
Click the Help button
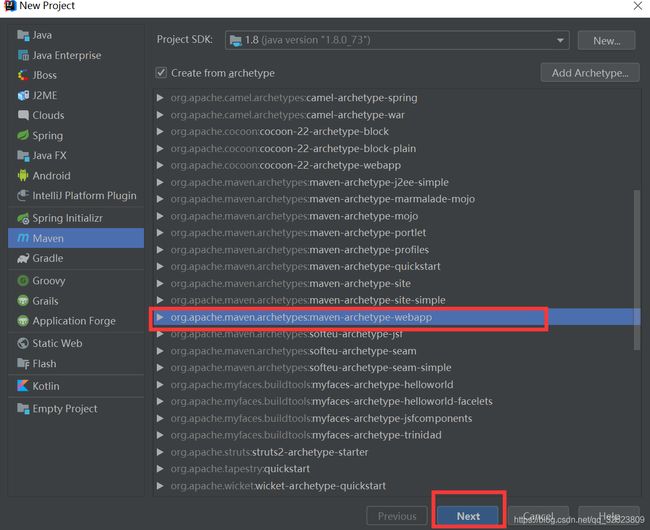pyautogui.click(x=609, y=516)
